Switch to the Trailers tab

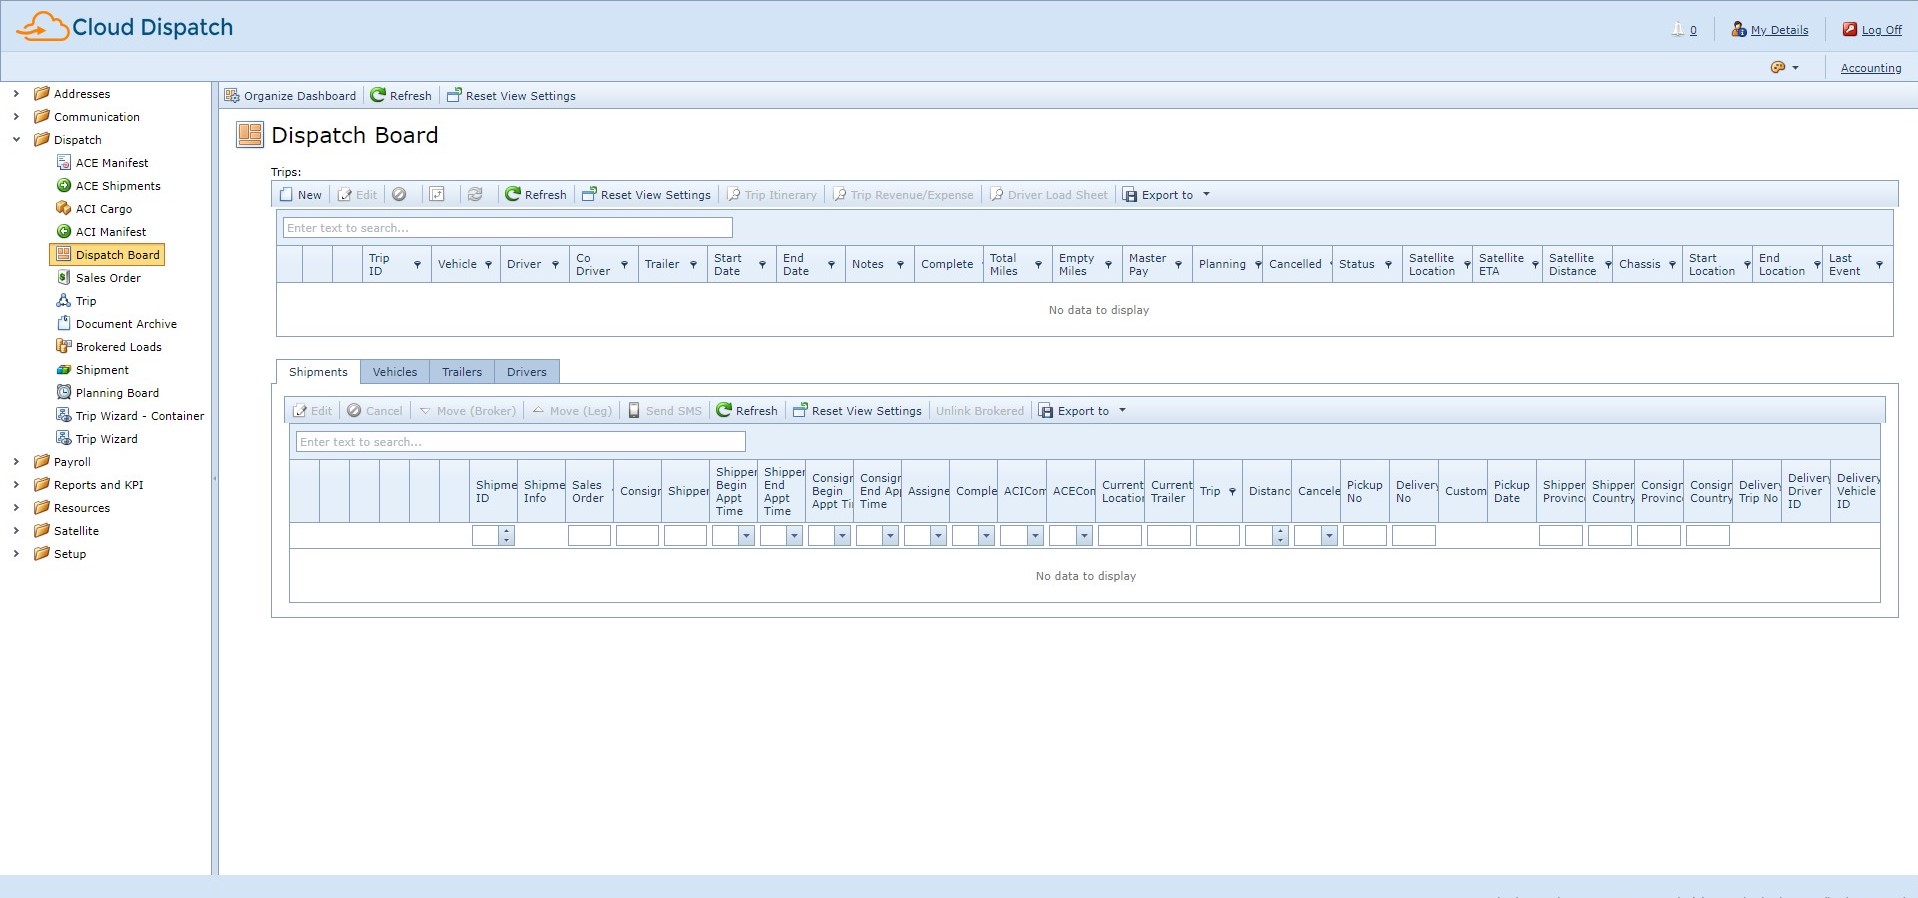(462, 372)
